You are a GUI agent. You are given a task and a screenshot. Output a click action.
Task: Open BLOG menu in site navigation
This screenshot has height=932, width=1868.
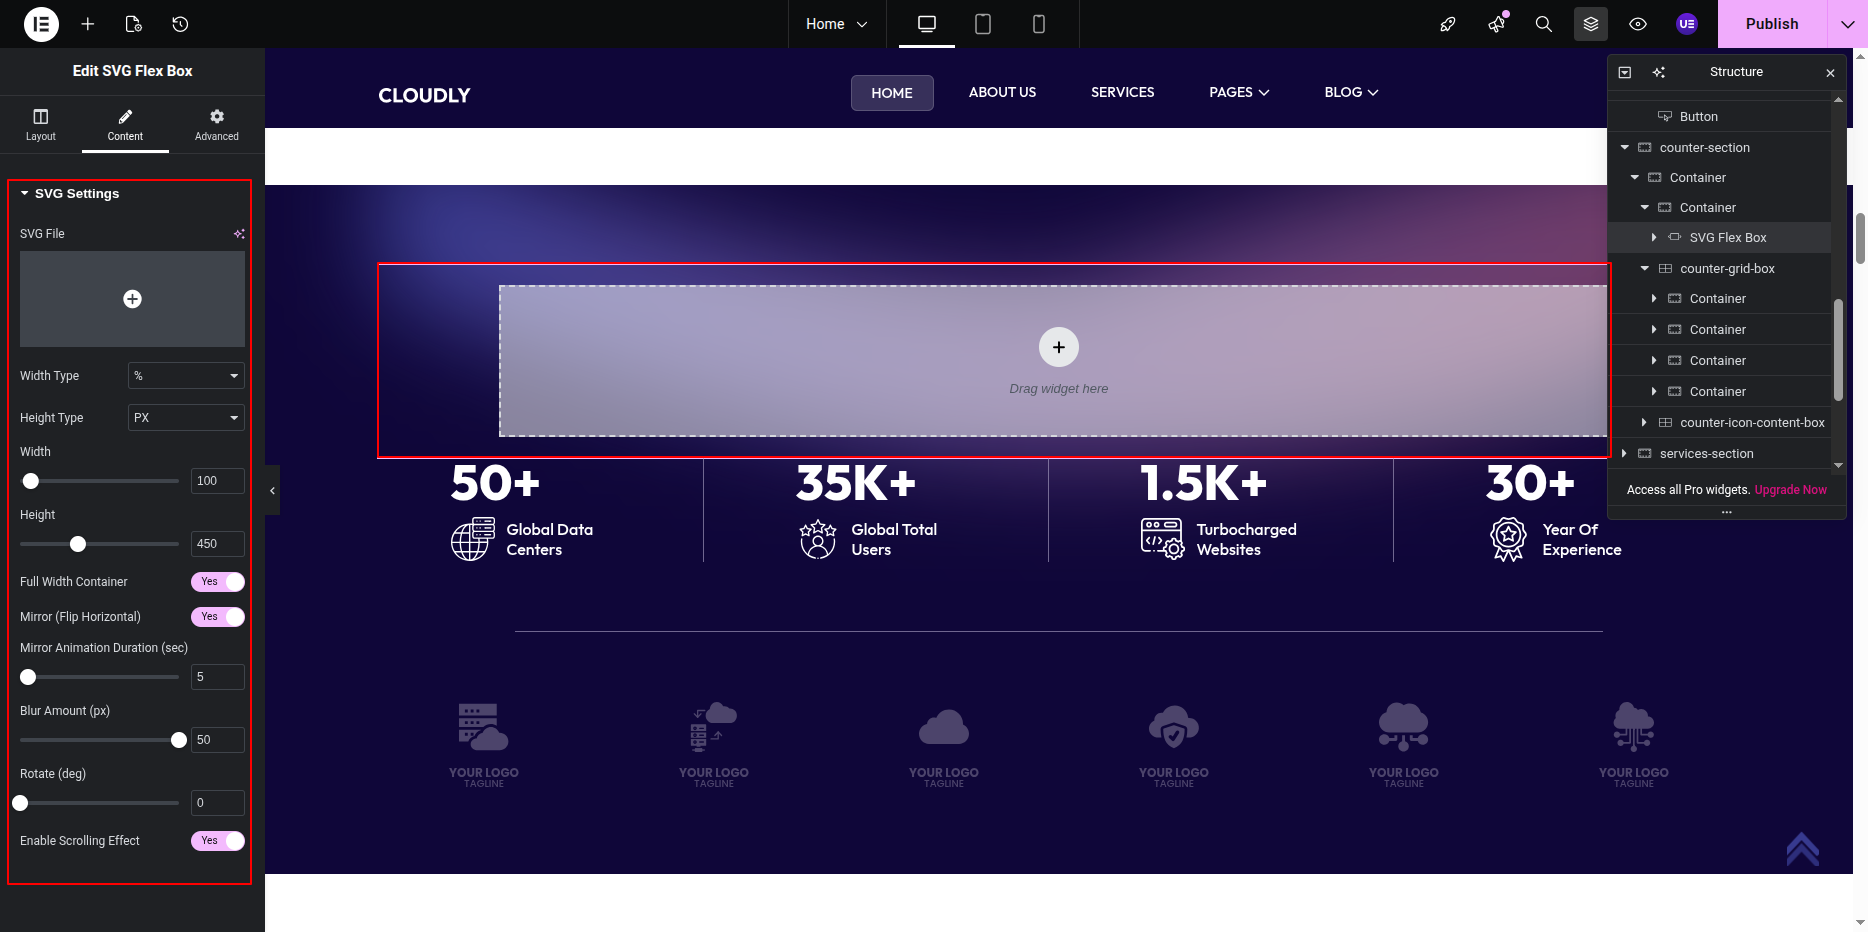point(1351,92)
